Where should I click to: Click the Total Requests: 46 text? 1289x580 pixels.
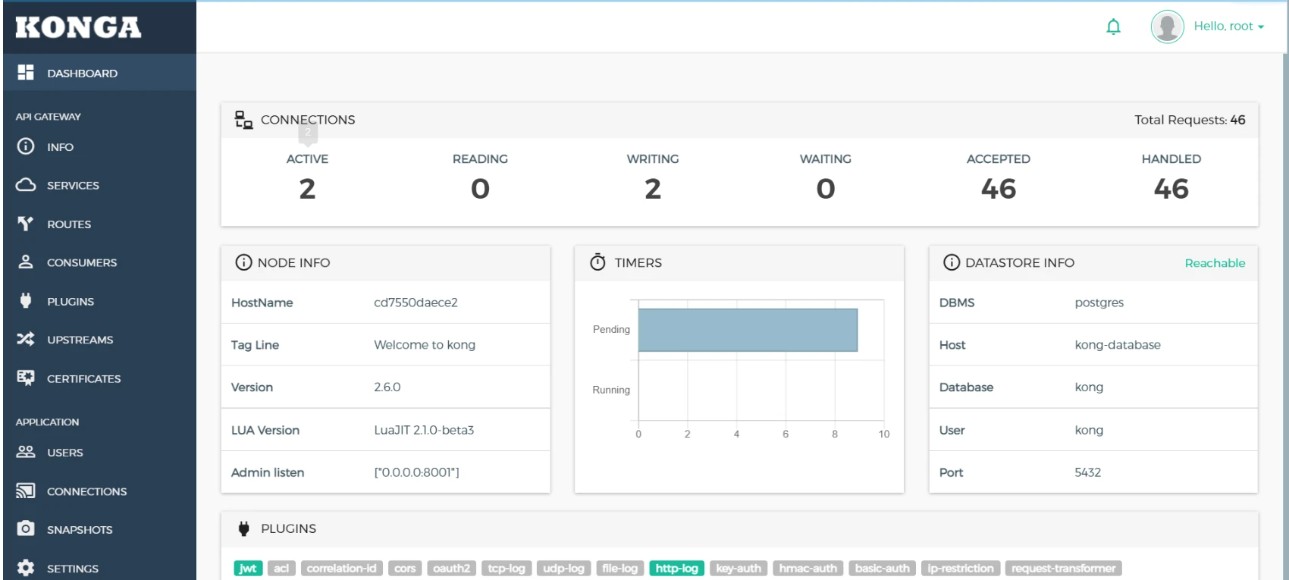(x=1190, y=120)
